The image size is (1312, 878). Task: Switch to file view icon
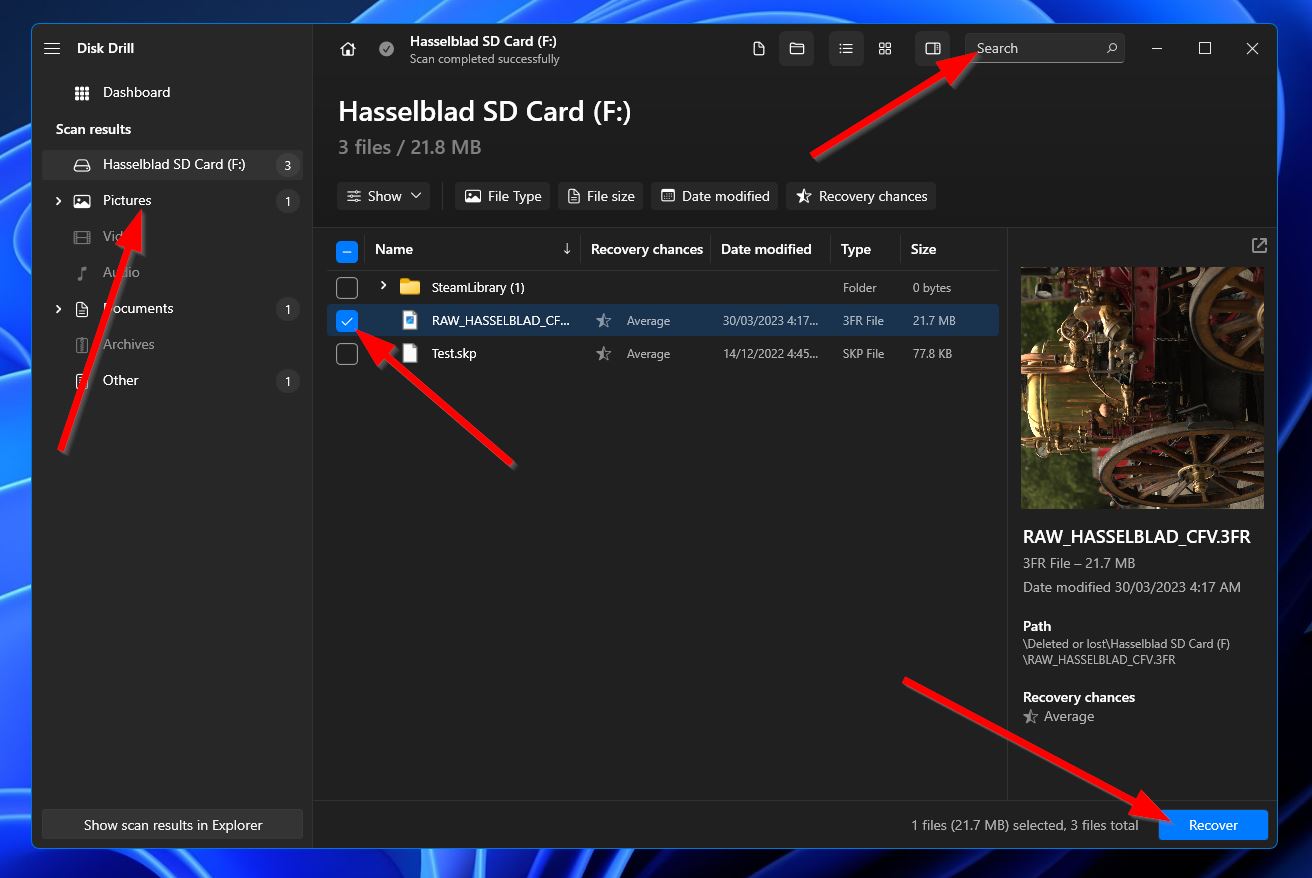click(x=759, y=49)
